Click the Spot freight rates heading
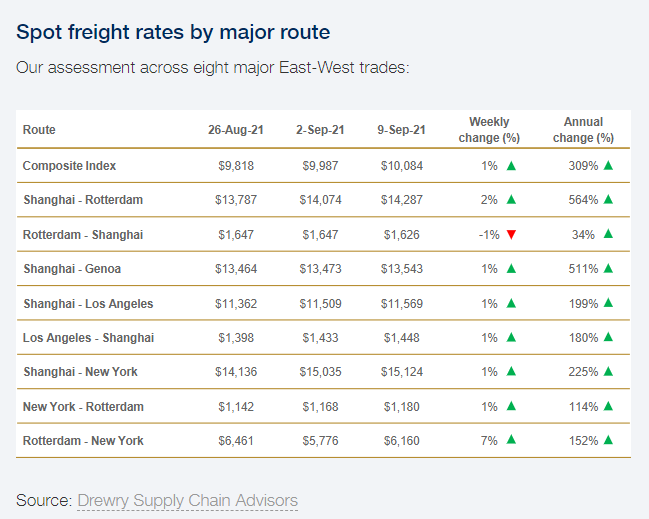Viewport: 649px width, 519px height. (x=173, y=33)
